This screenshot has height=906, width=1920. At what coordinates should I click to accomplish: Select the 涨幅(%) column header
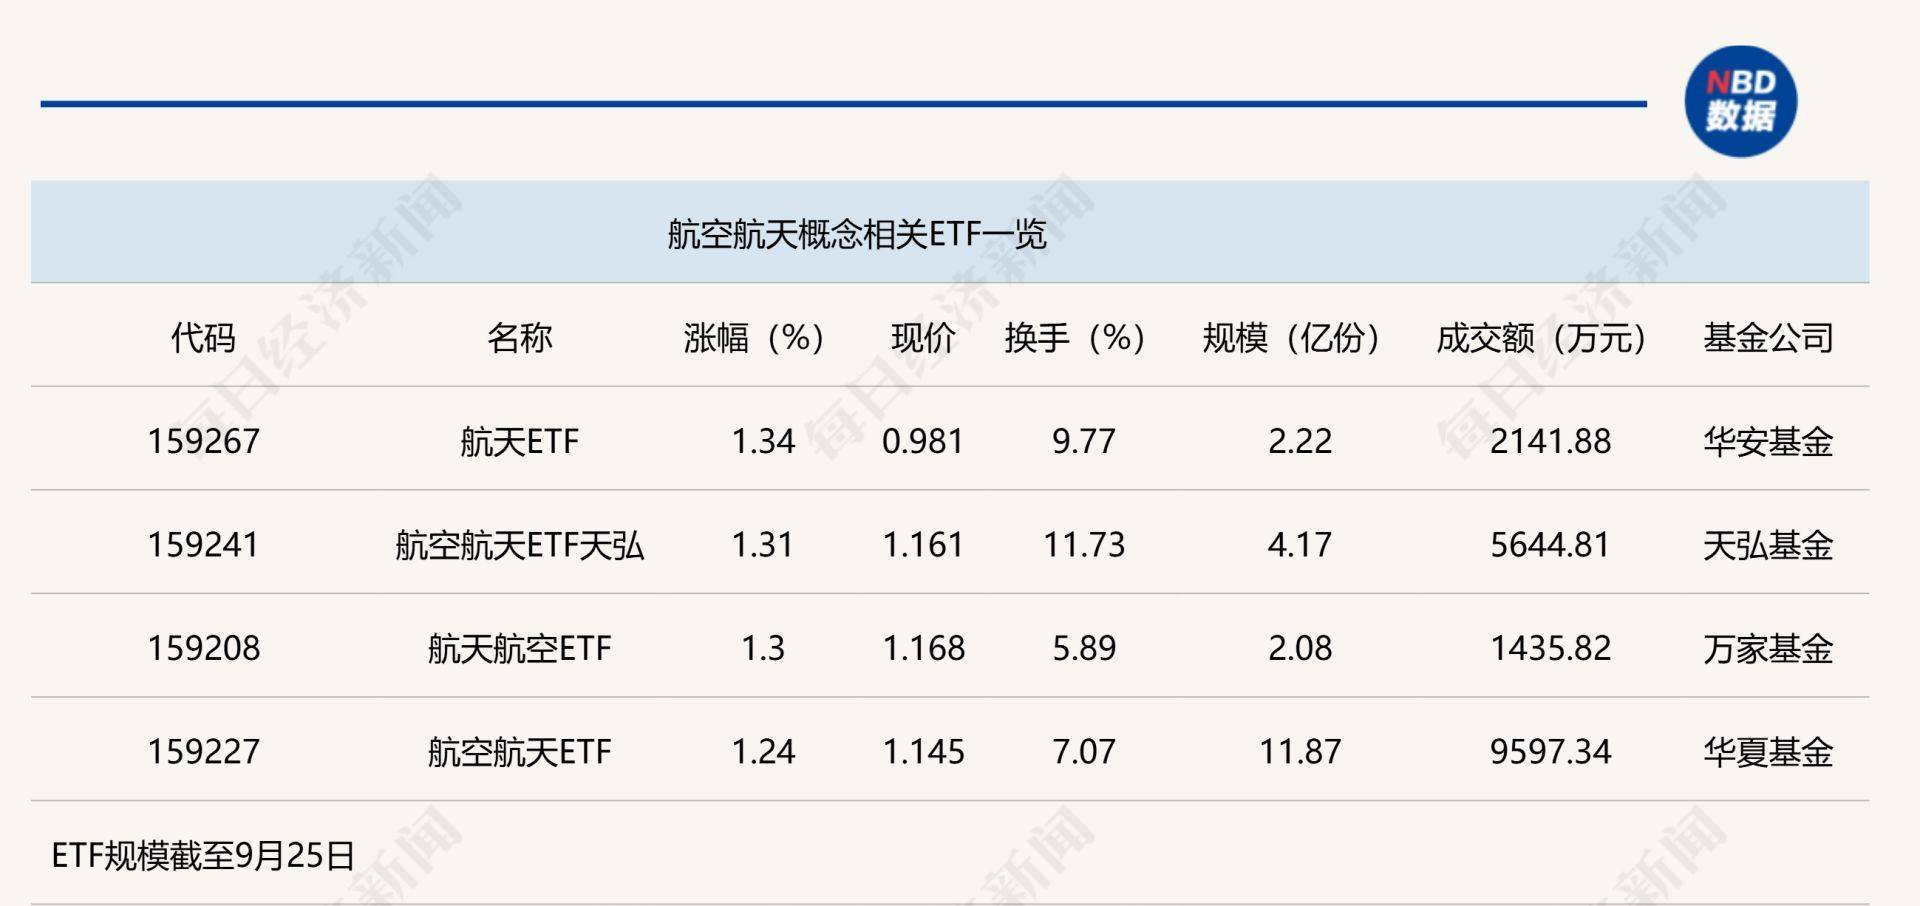[754, 338]
